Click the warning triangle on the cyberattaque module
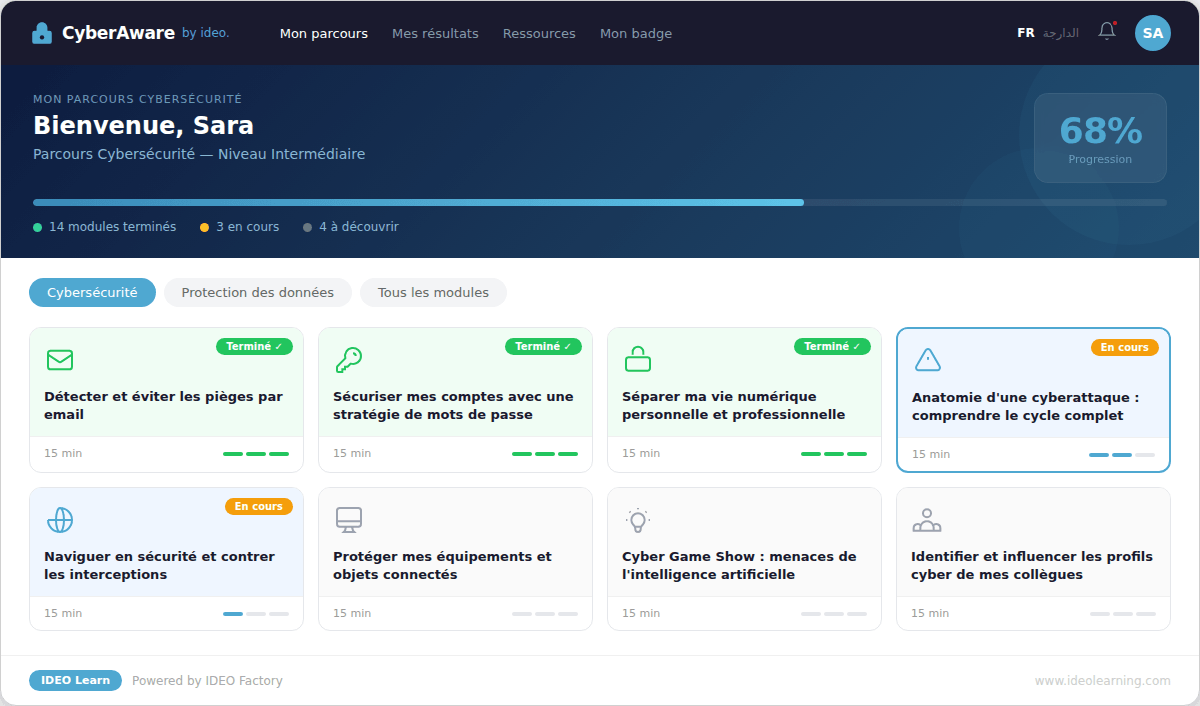This screenshot has height=706, width=1200. pyautogui.click(x=927, y=360)
